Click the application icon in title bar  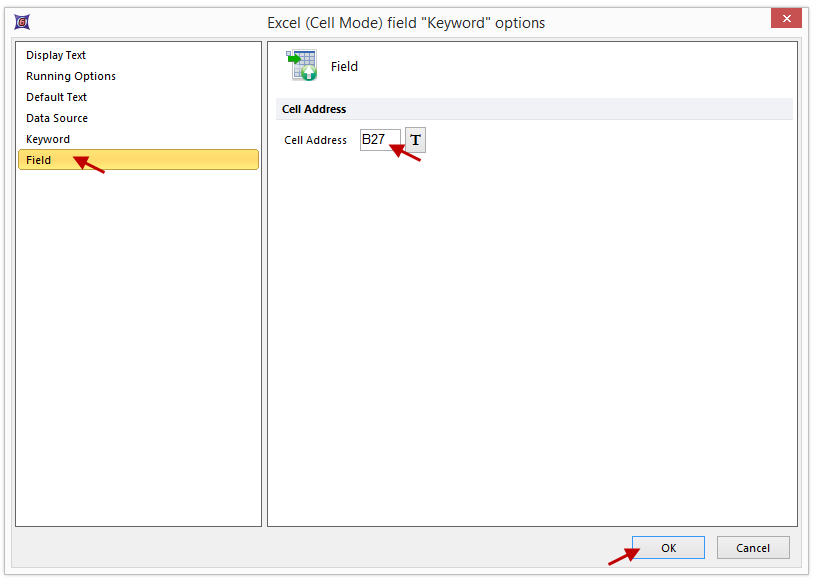(22, 22)
